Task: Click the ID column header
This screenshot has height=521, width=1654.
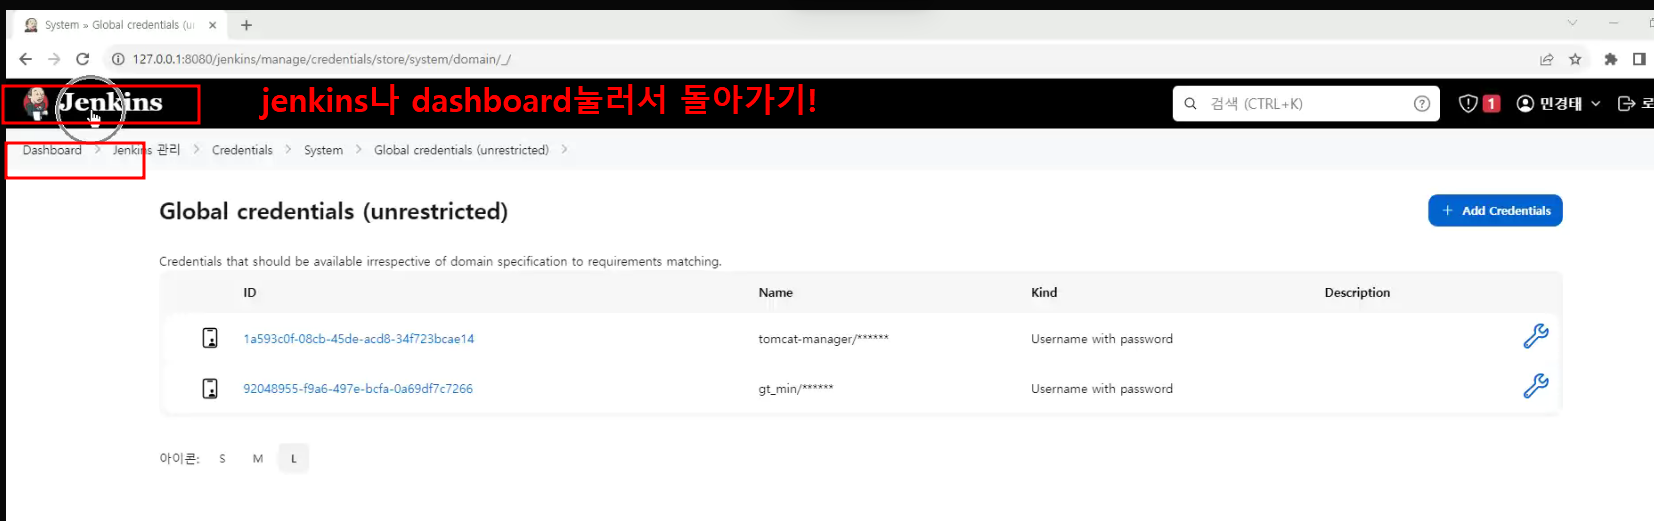Action: [x=250, y=293]
